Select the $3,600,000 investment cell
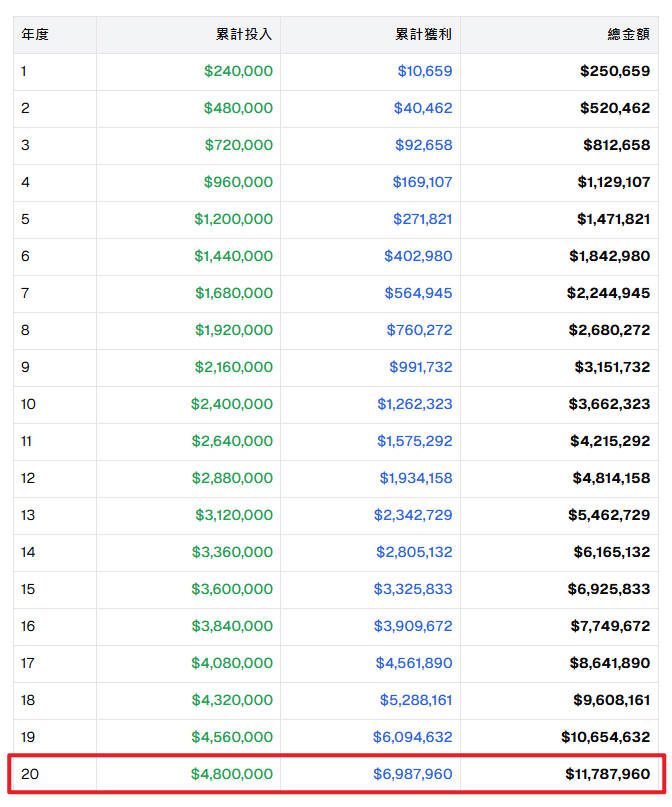 point(231,589)
